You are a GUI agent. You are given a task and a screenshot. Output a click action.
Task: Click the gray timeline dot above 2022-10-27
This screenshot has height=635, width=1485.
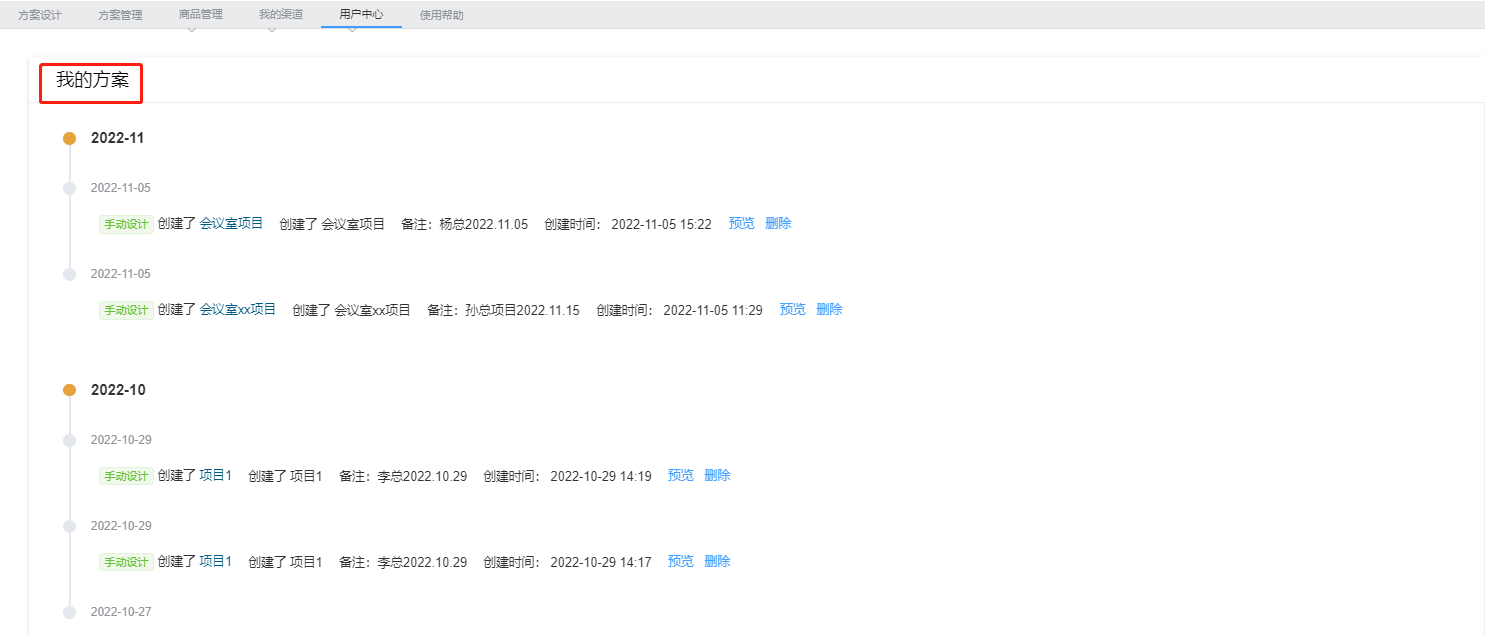pos(69,611)
